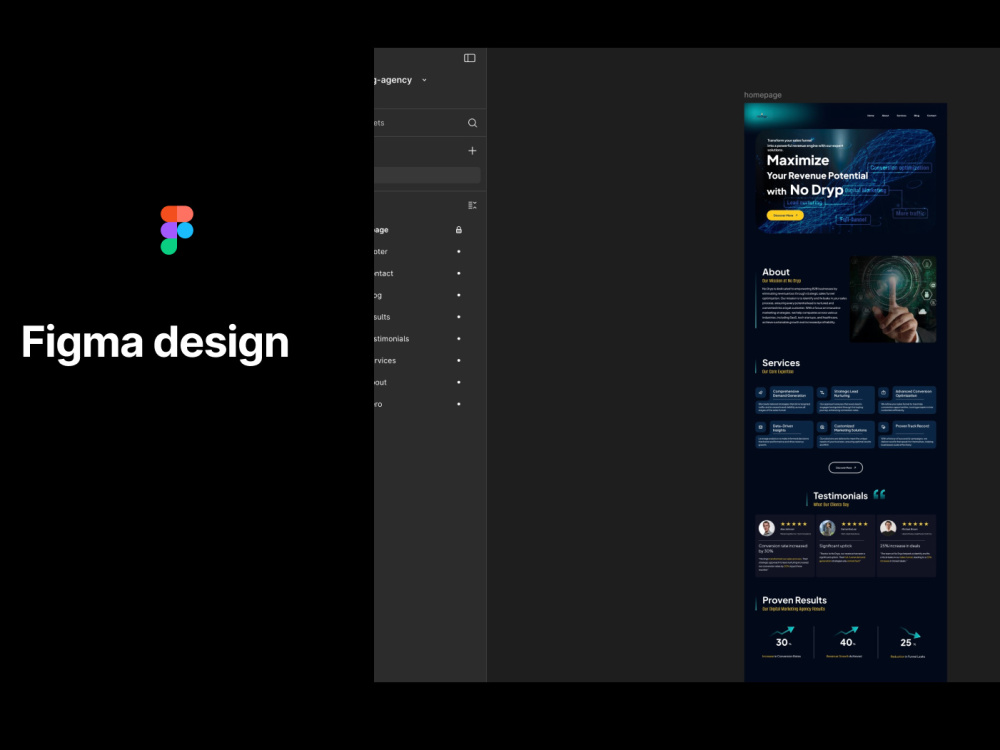Click the Services link in the homepage nav
Viewport: 1000px width, 750px height.
click(x=901, y=115)
